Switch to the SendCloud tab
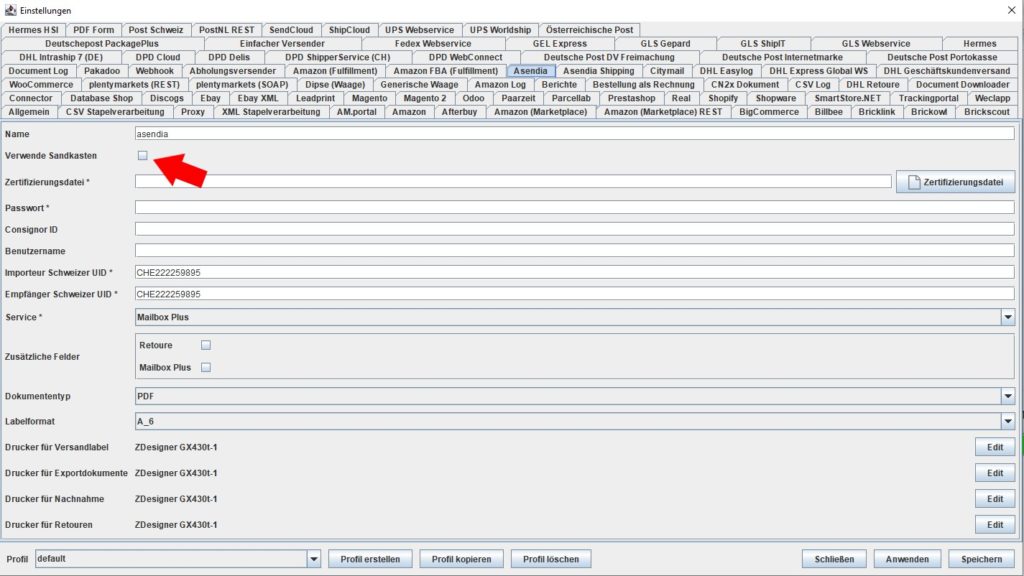Screen dimensions: 1024x576 coord(291,30)
